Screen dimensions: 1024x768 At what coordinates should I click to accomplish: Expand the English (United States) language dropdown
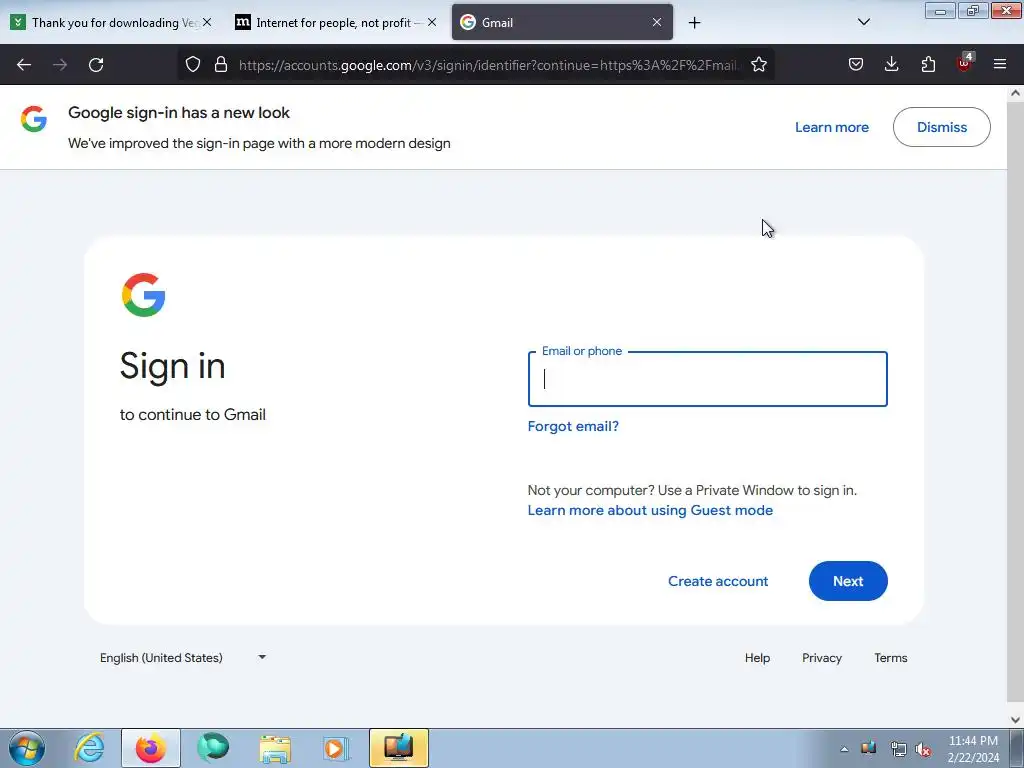[183, 658]
